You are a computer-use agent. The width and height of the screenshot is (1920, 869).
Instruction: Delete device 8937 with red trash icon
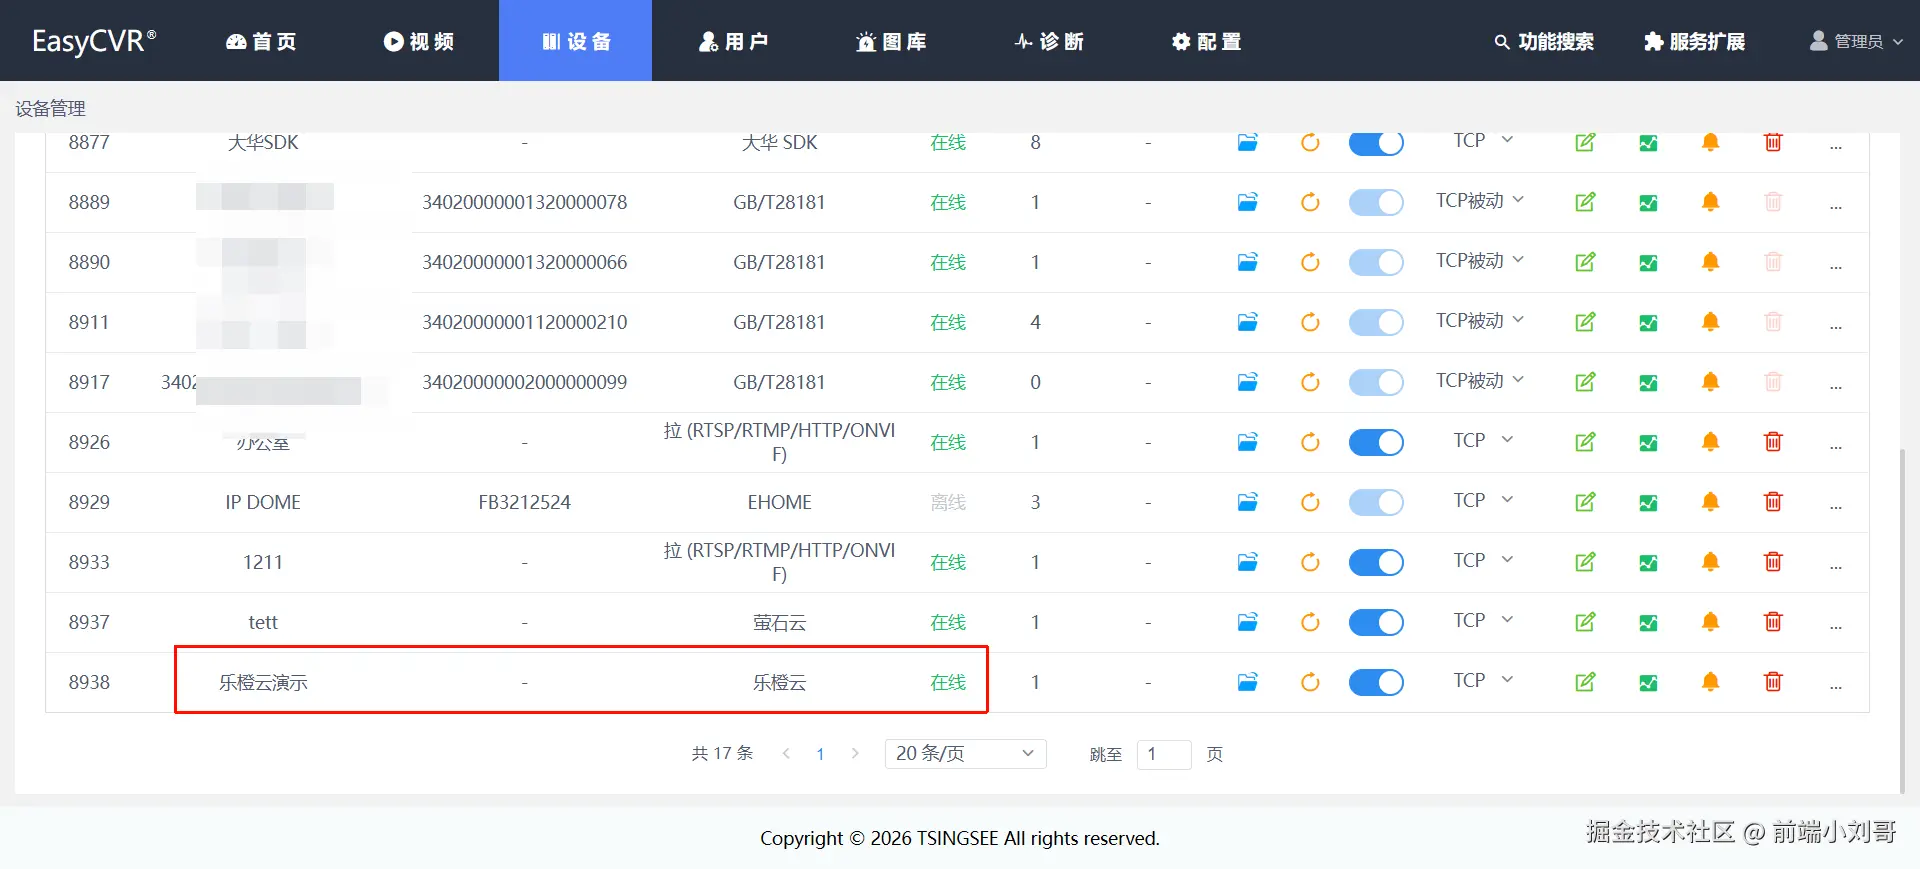point(1773,622)
